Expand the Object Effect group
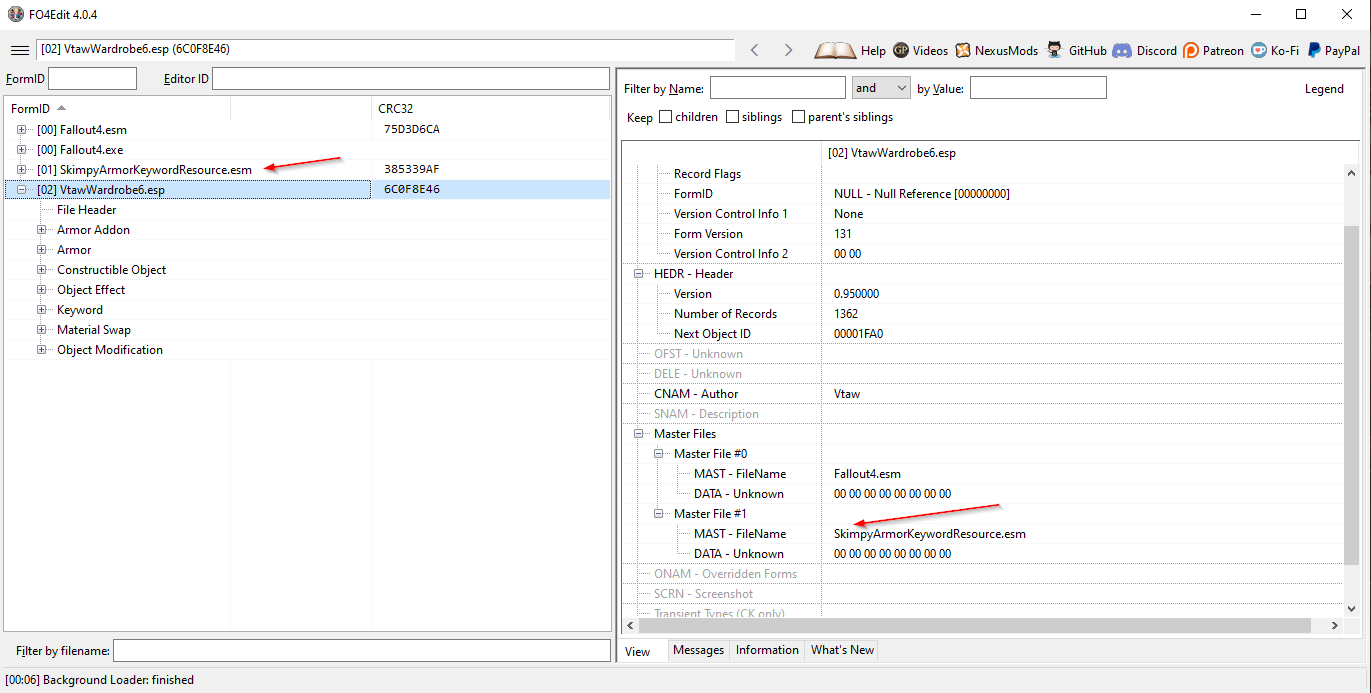Image resolution: width=1371 pixels, height=693 pixels. pos(42,290)
